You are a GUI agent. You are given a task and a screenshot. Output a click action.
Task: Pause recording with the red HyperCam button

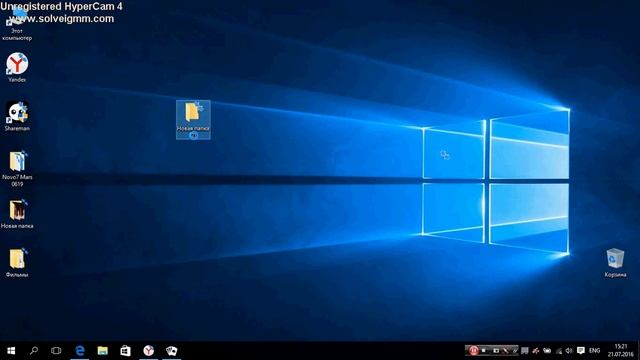(473, 350)
